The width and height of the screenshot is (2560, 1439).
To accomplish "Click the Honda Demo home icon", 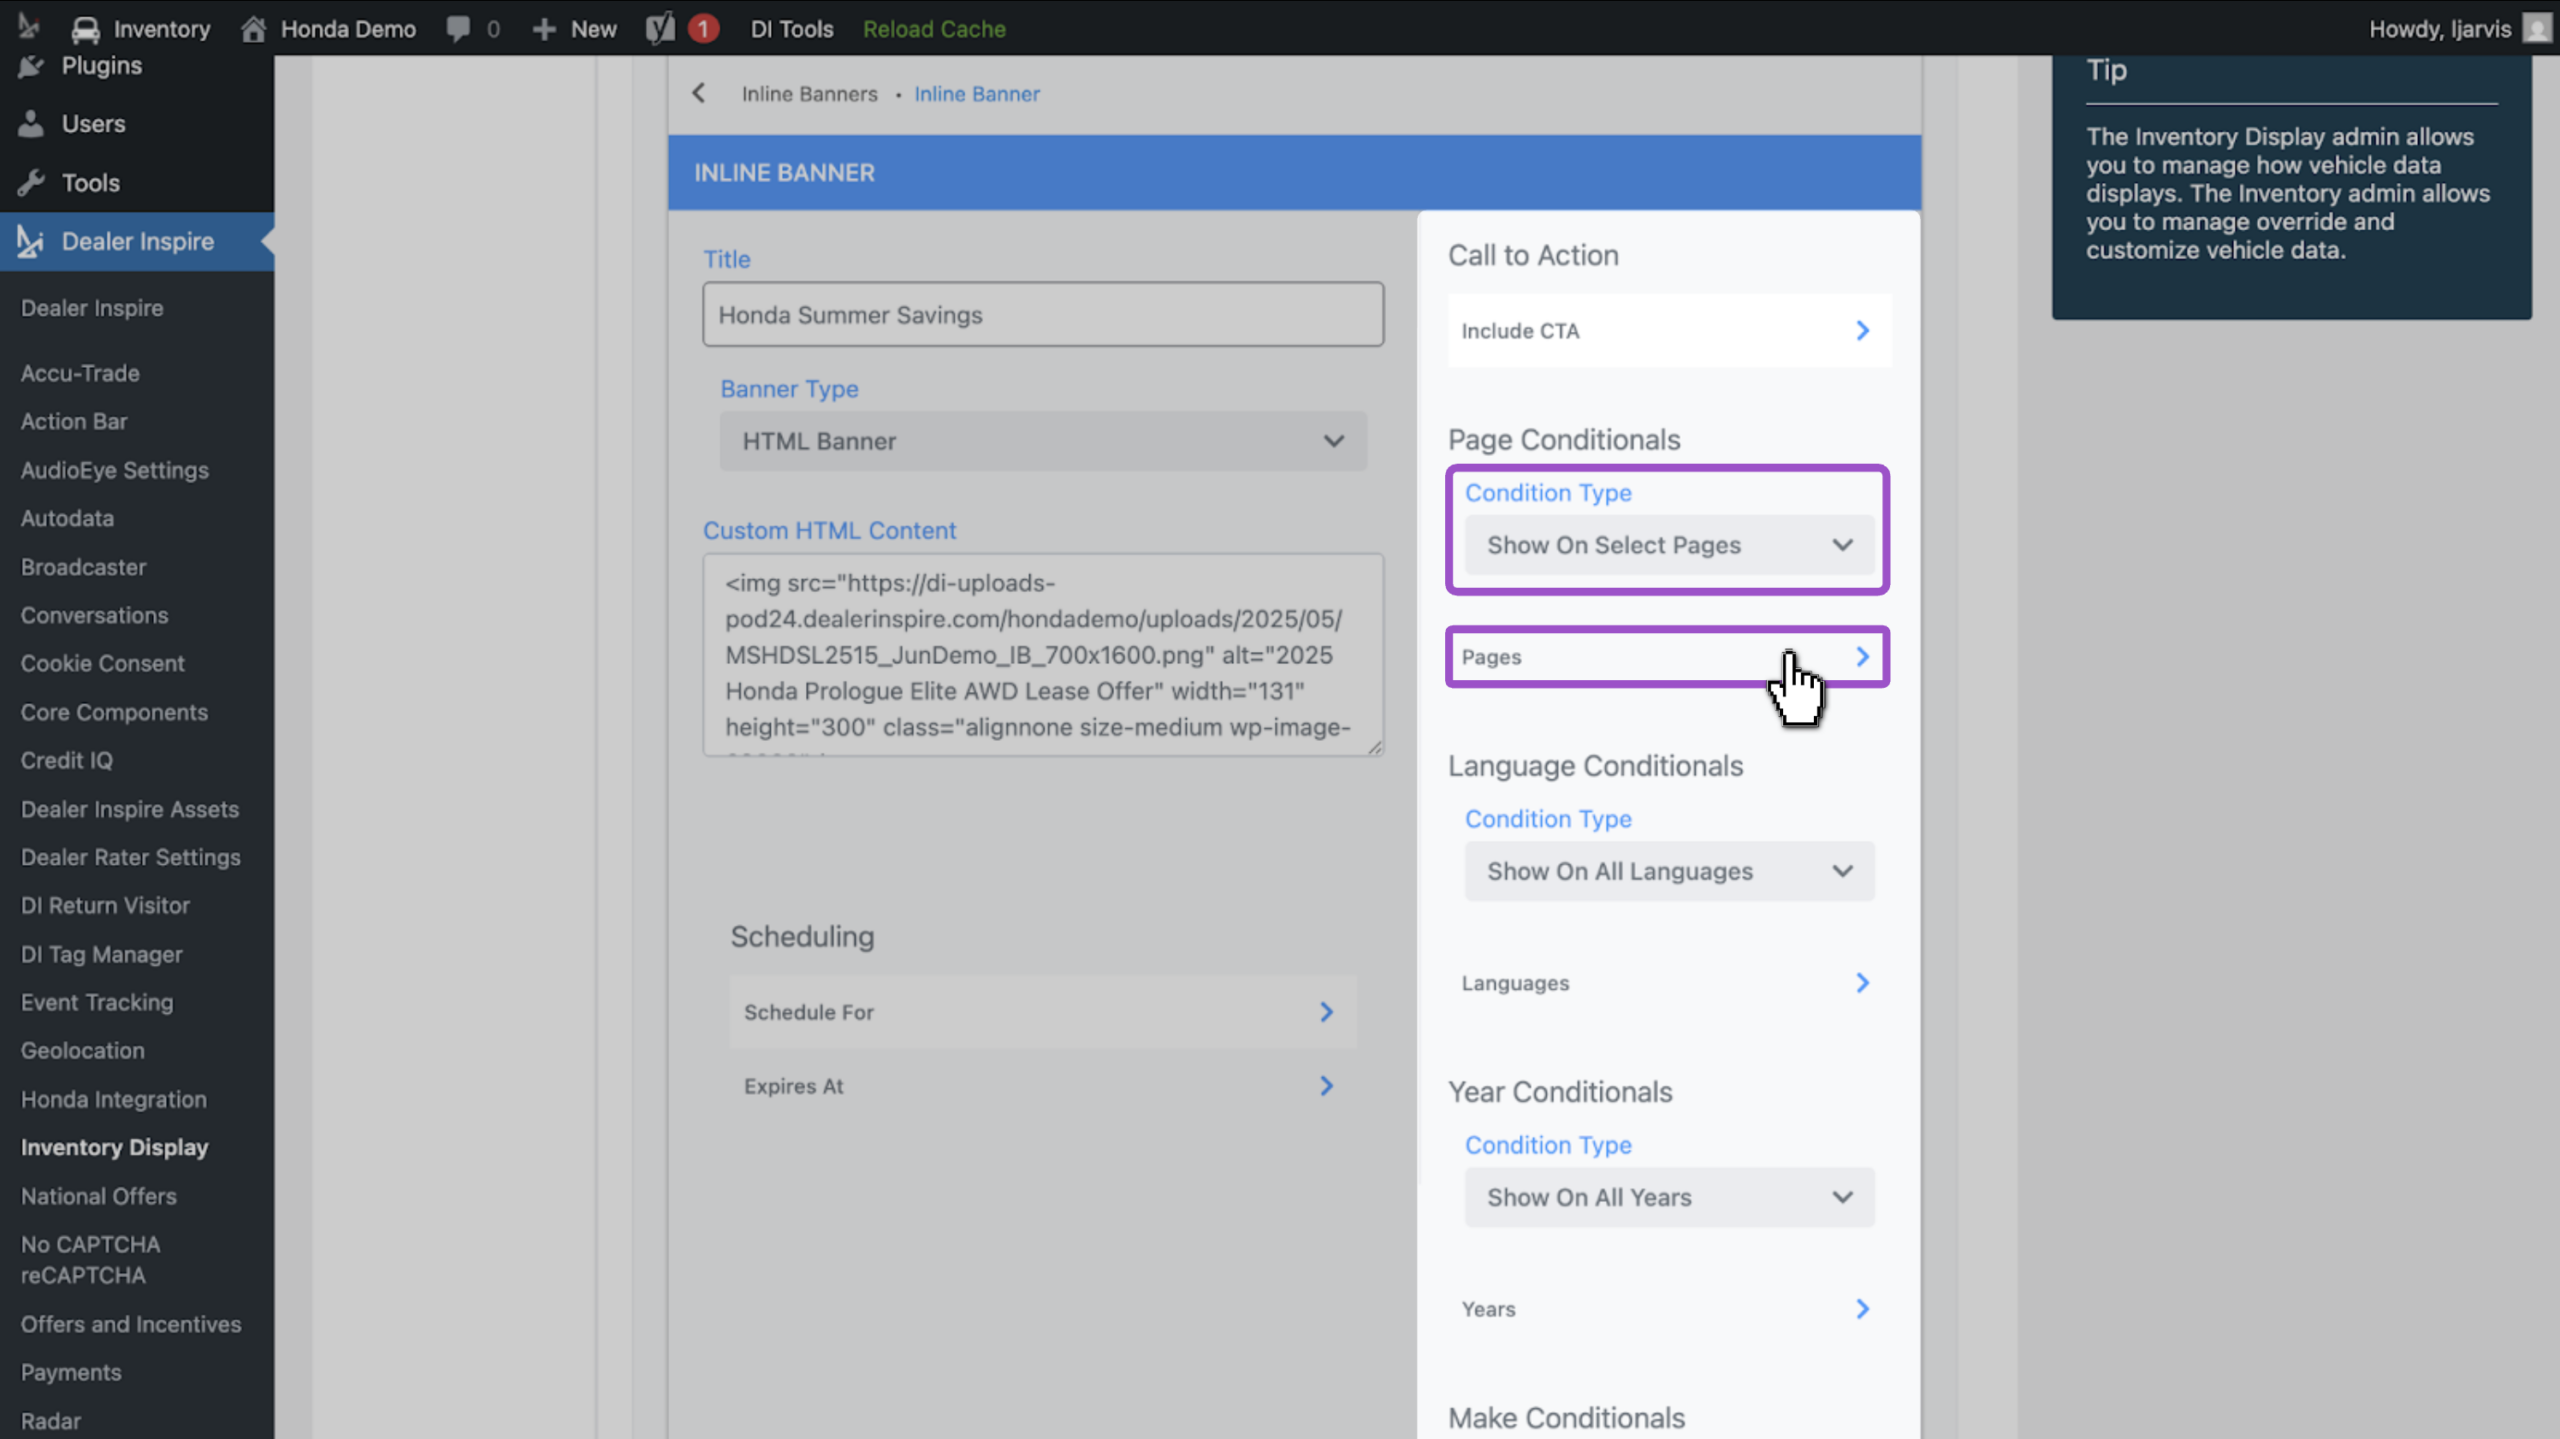I will click(x=253, y=29).
